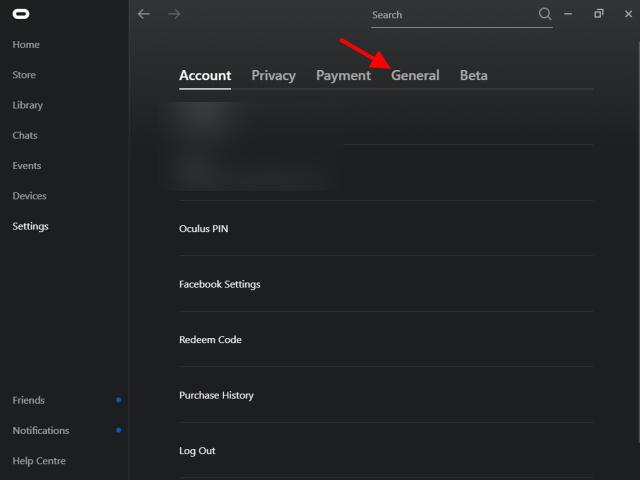Focus the Search input field
640x480 pixels.
[453, 16]
